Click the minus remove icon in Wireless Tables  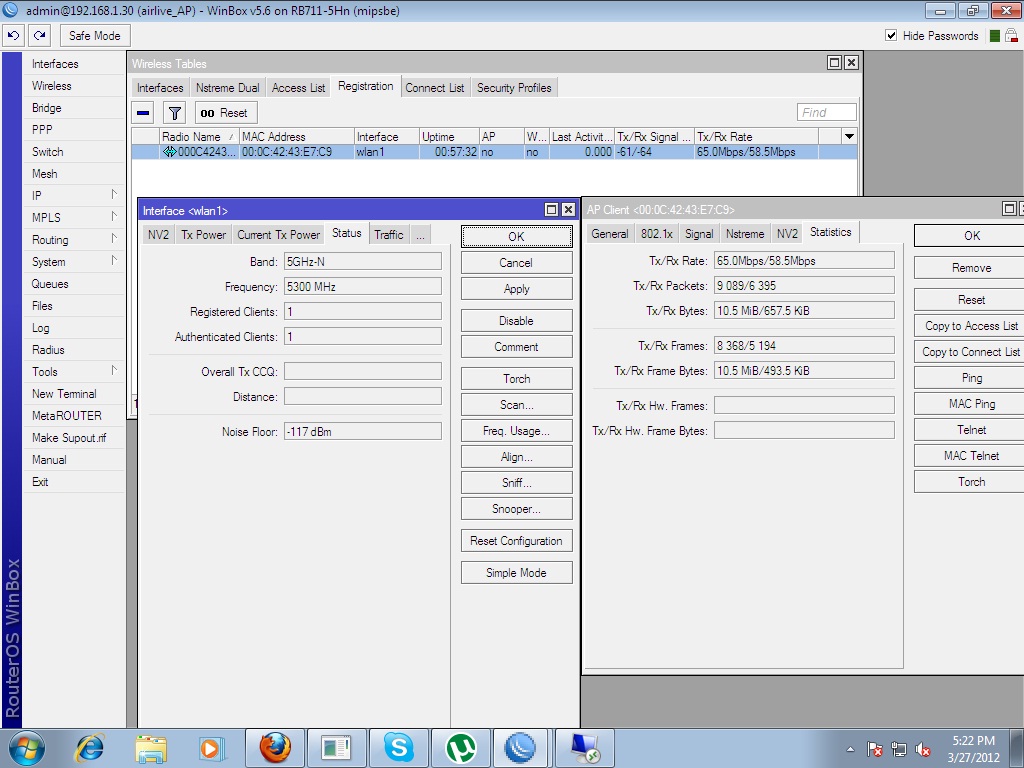click(143, 113)
